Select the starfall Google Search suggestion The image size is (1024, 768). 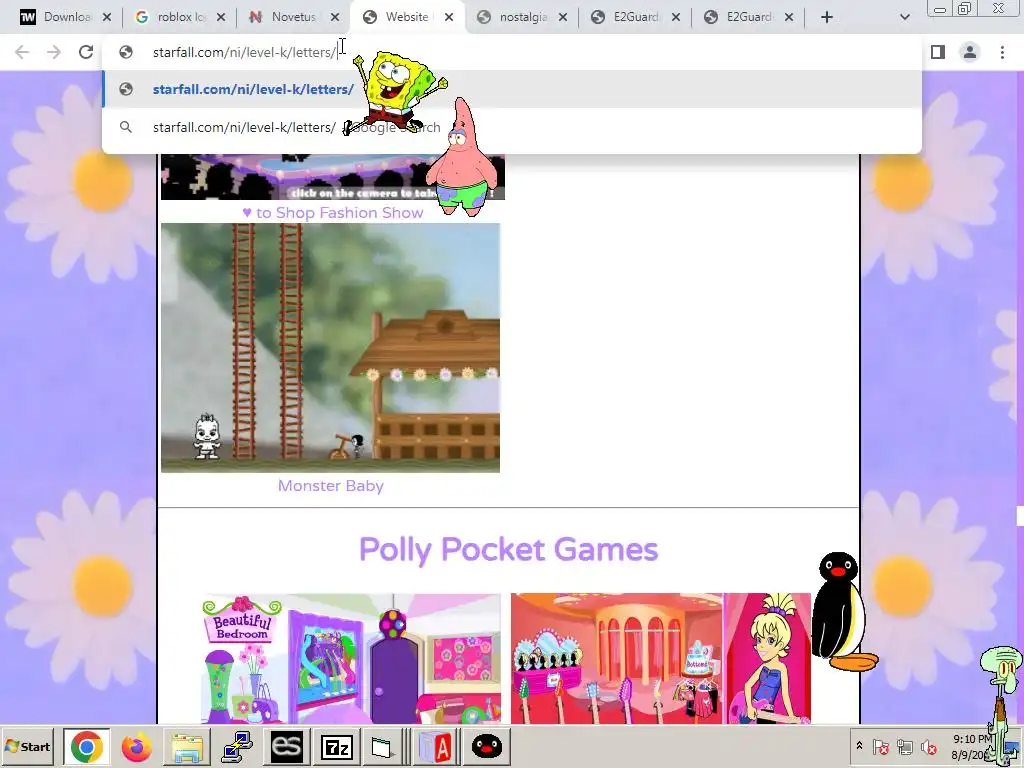[511, 127]
